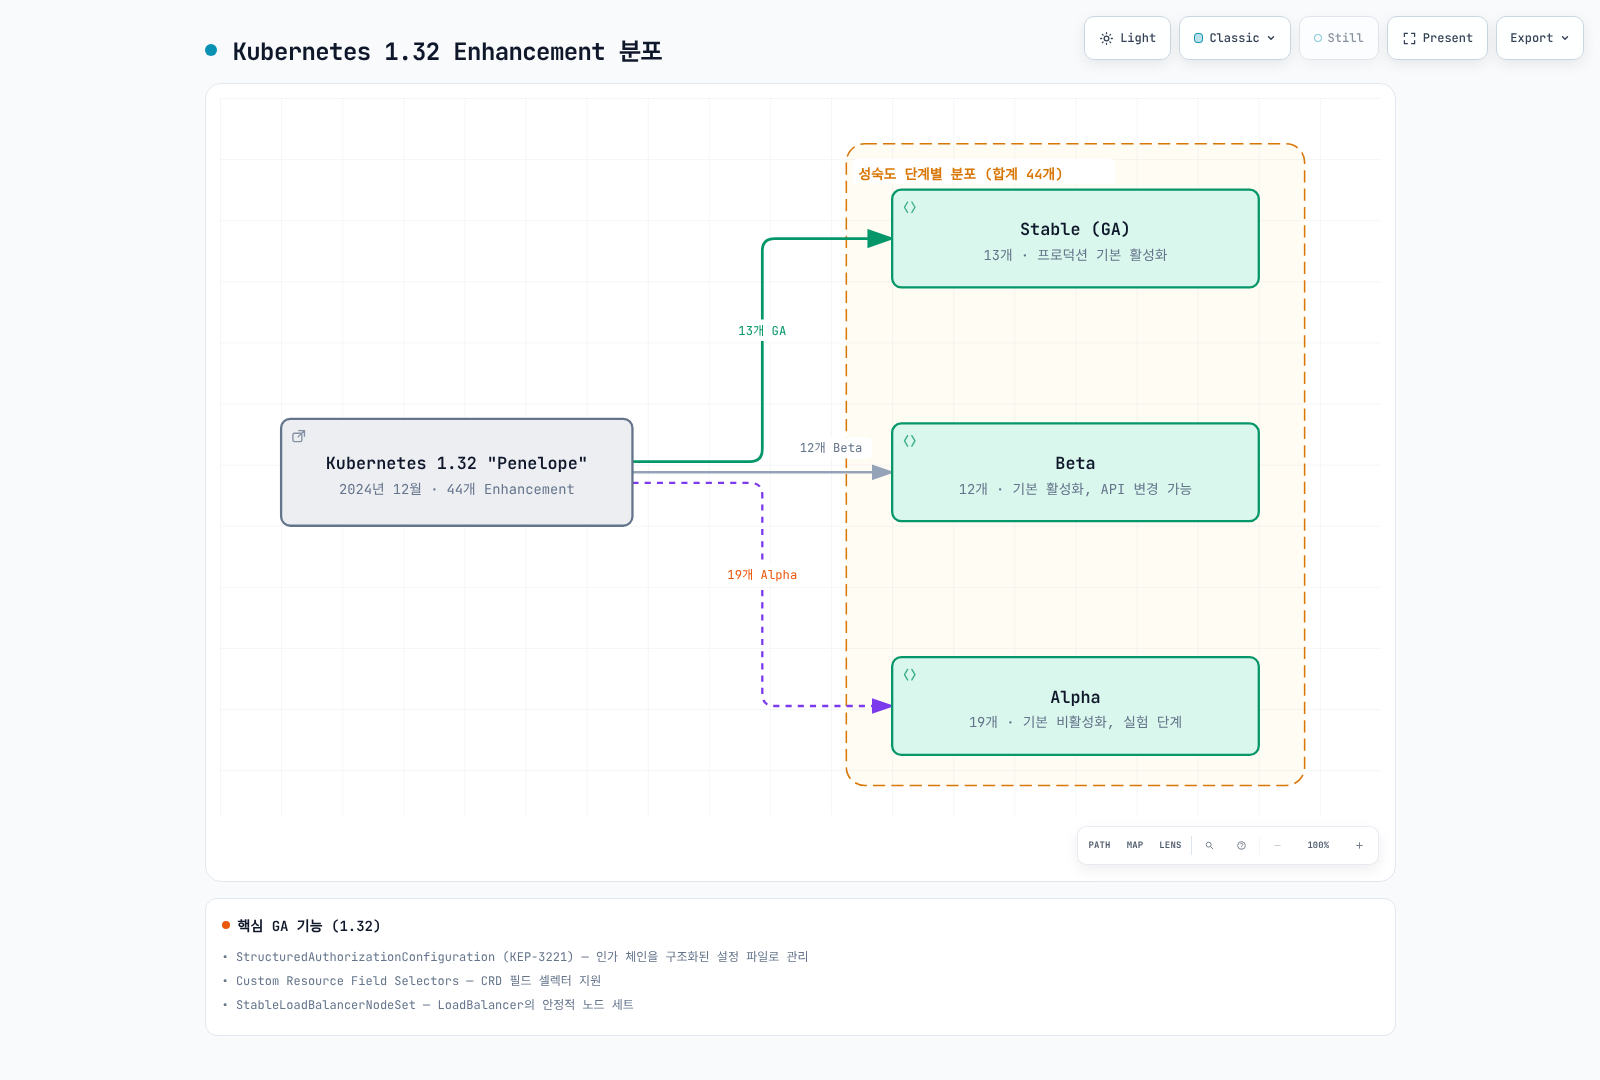Enter Present fullscreen mode
The width and height of the screenshot is (1600, 1080).
tap(1437, 38)
